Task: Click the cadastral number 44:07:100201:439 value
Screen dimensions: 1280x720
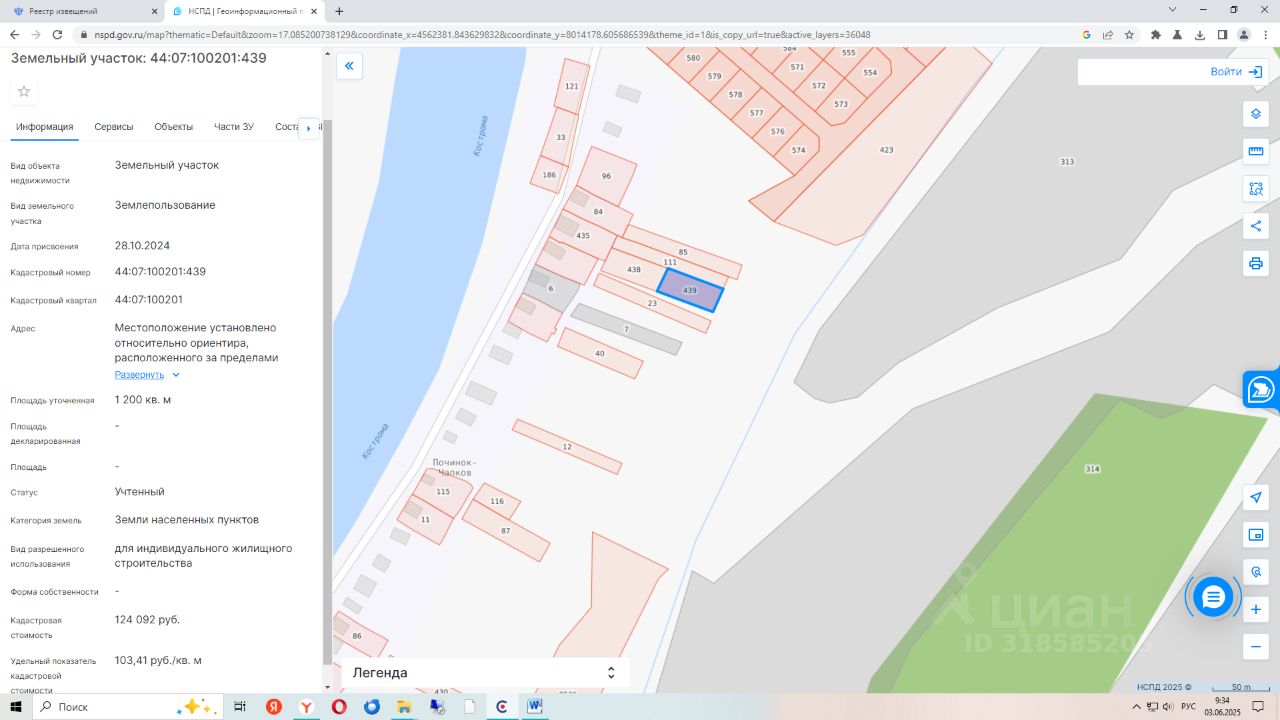Action: coord(160,272)
